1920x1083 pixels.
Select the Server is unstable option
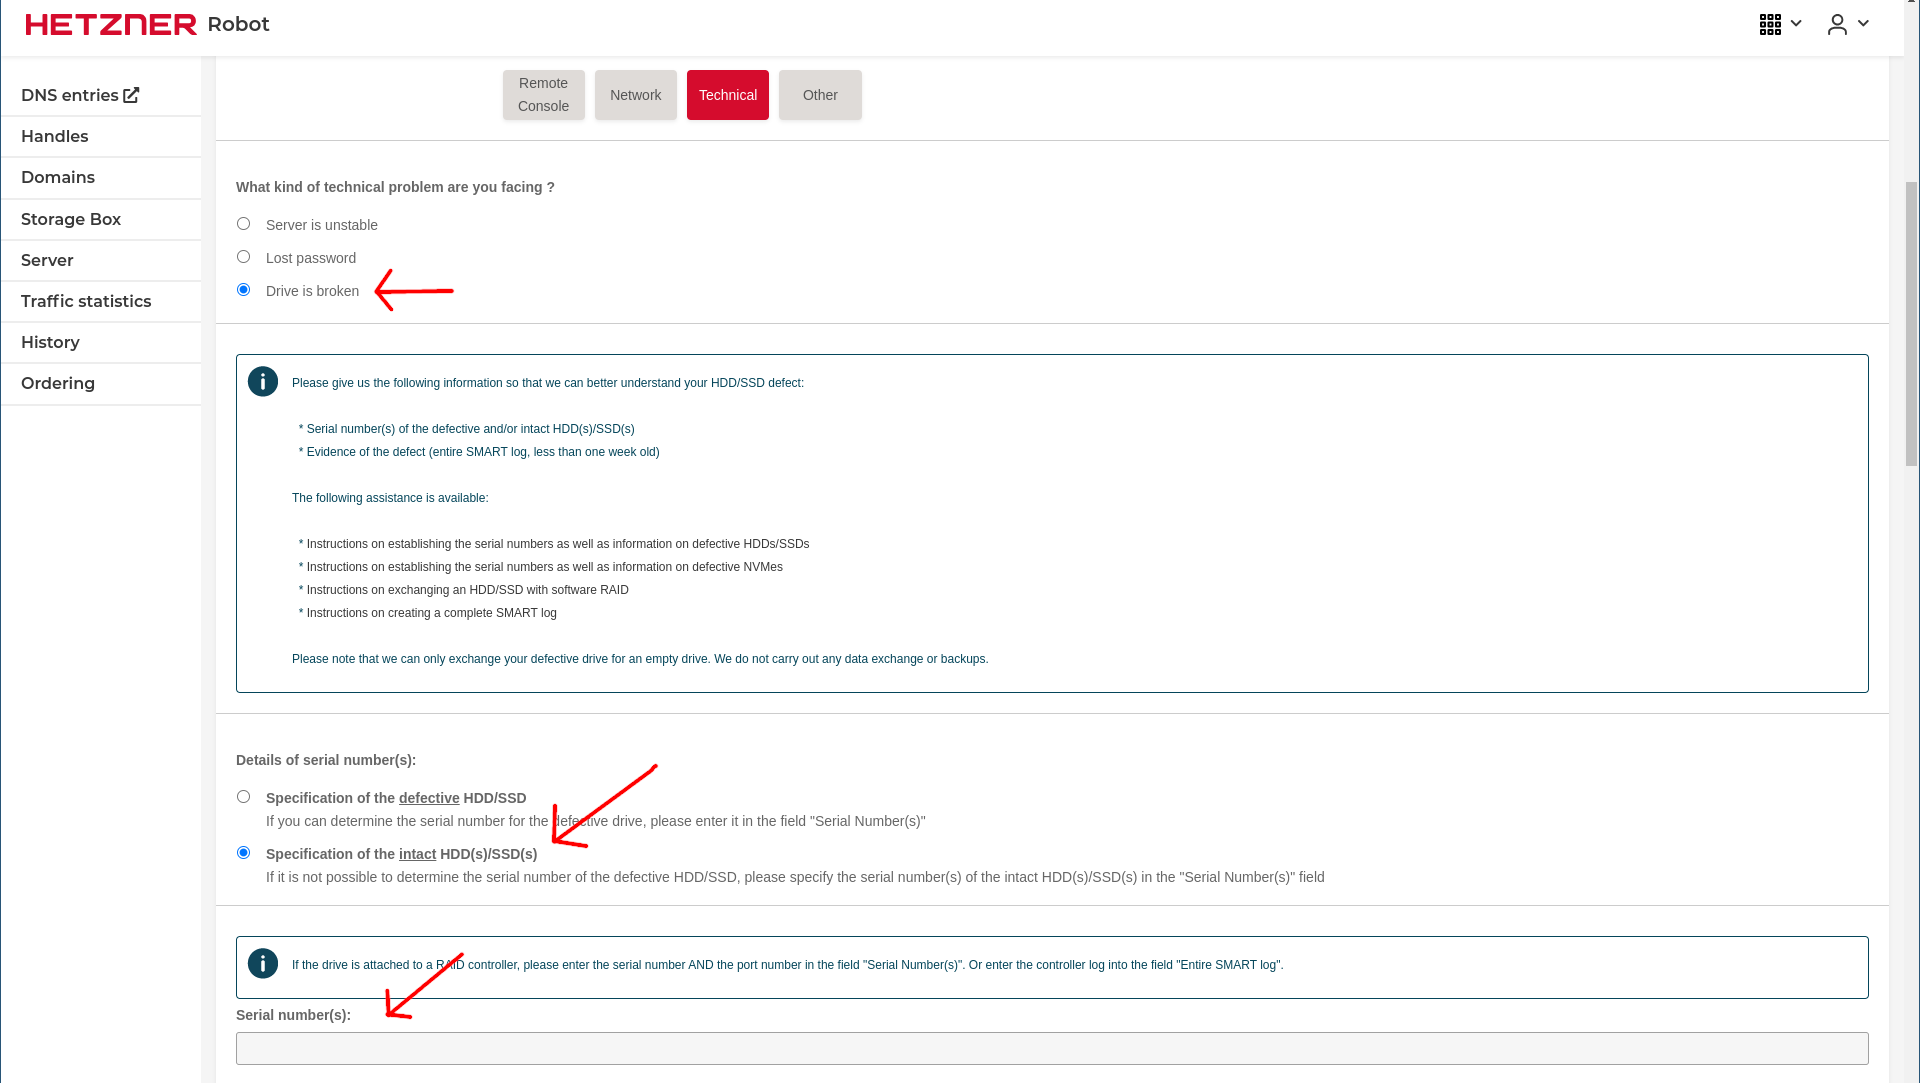(x=243, y=224)
